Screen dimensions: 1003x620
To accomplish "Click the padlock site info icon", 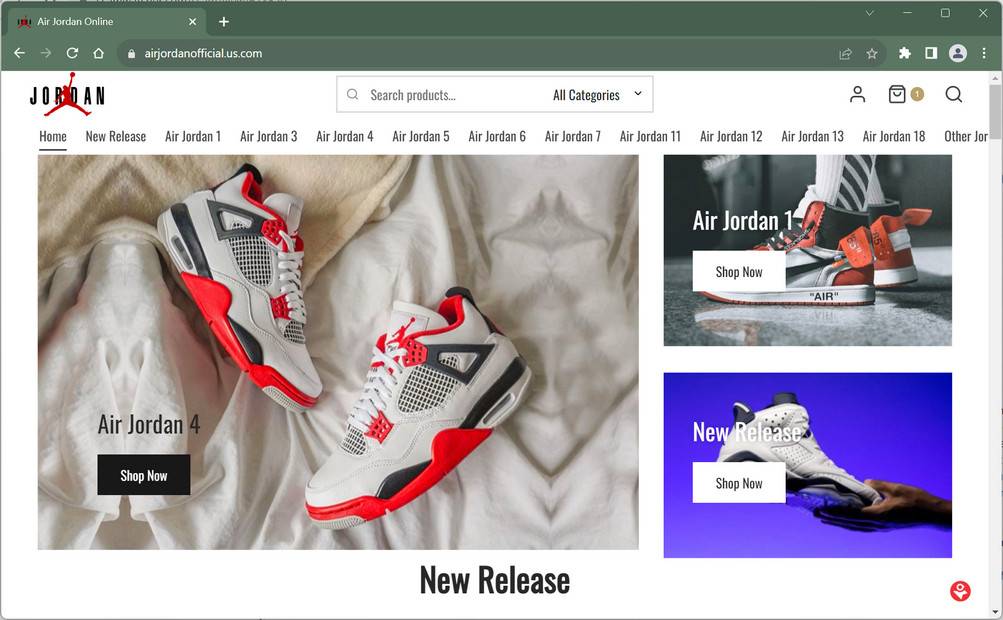I will click(x=131, y=54).
